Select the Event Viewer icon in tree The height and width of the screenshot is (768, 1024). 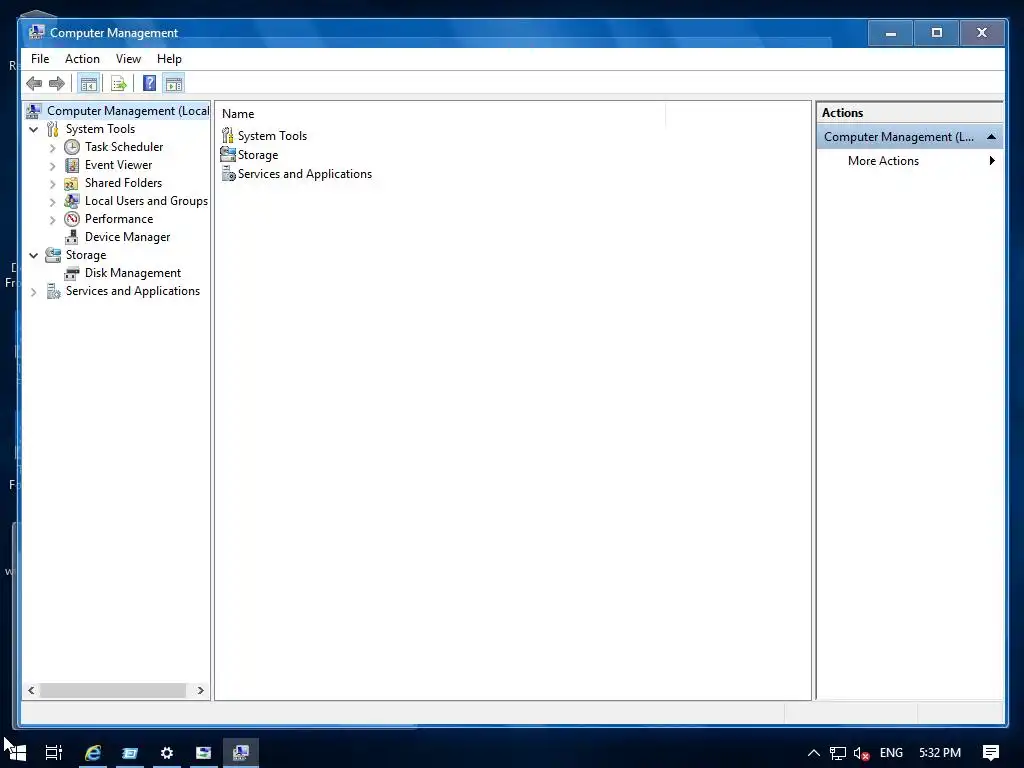tap(72, 165)
